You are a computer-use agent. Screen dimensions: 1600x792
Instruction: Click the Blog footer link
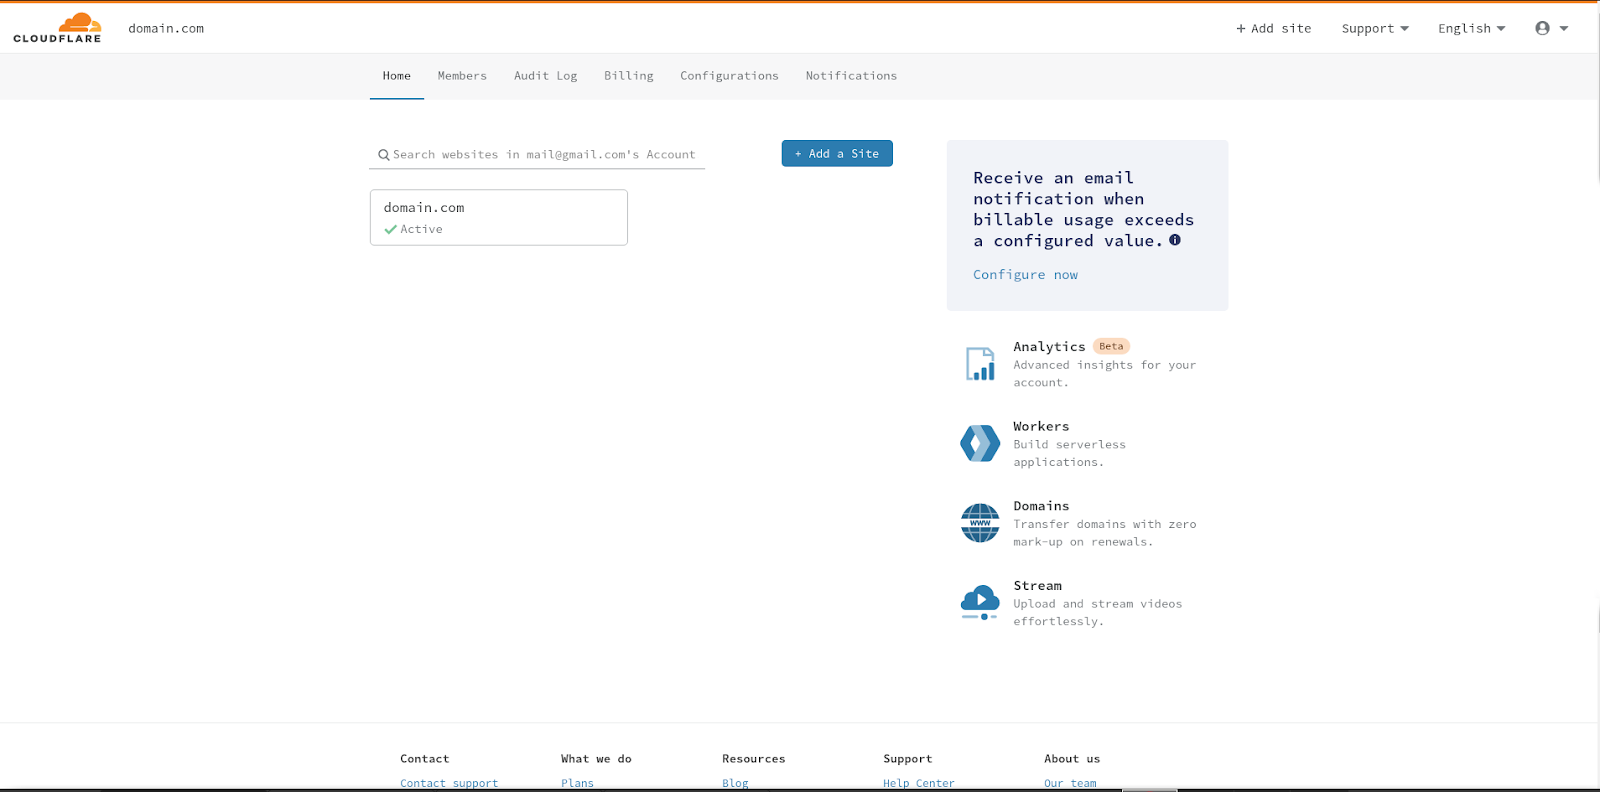[x=735, y=783]
